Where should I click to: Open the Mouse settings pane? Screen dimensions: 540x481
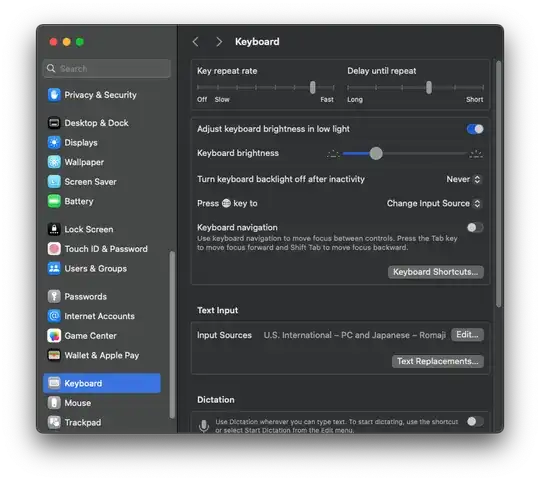102,403
